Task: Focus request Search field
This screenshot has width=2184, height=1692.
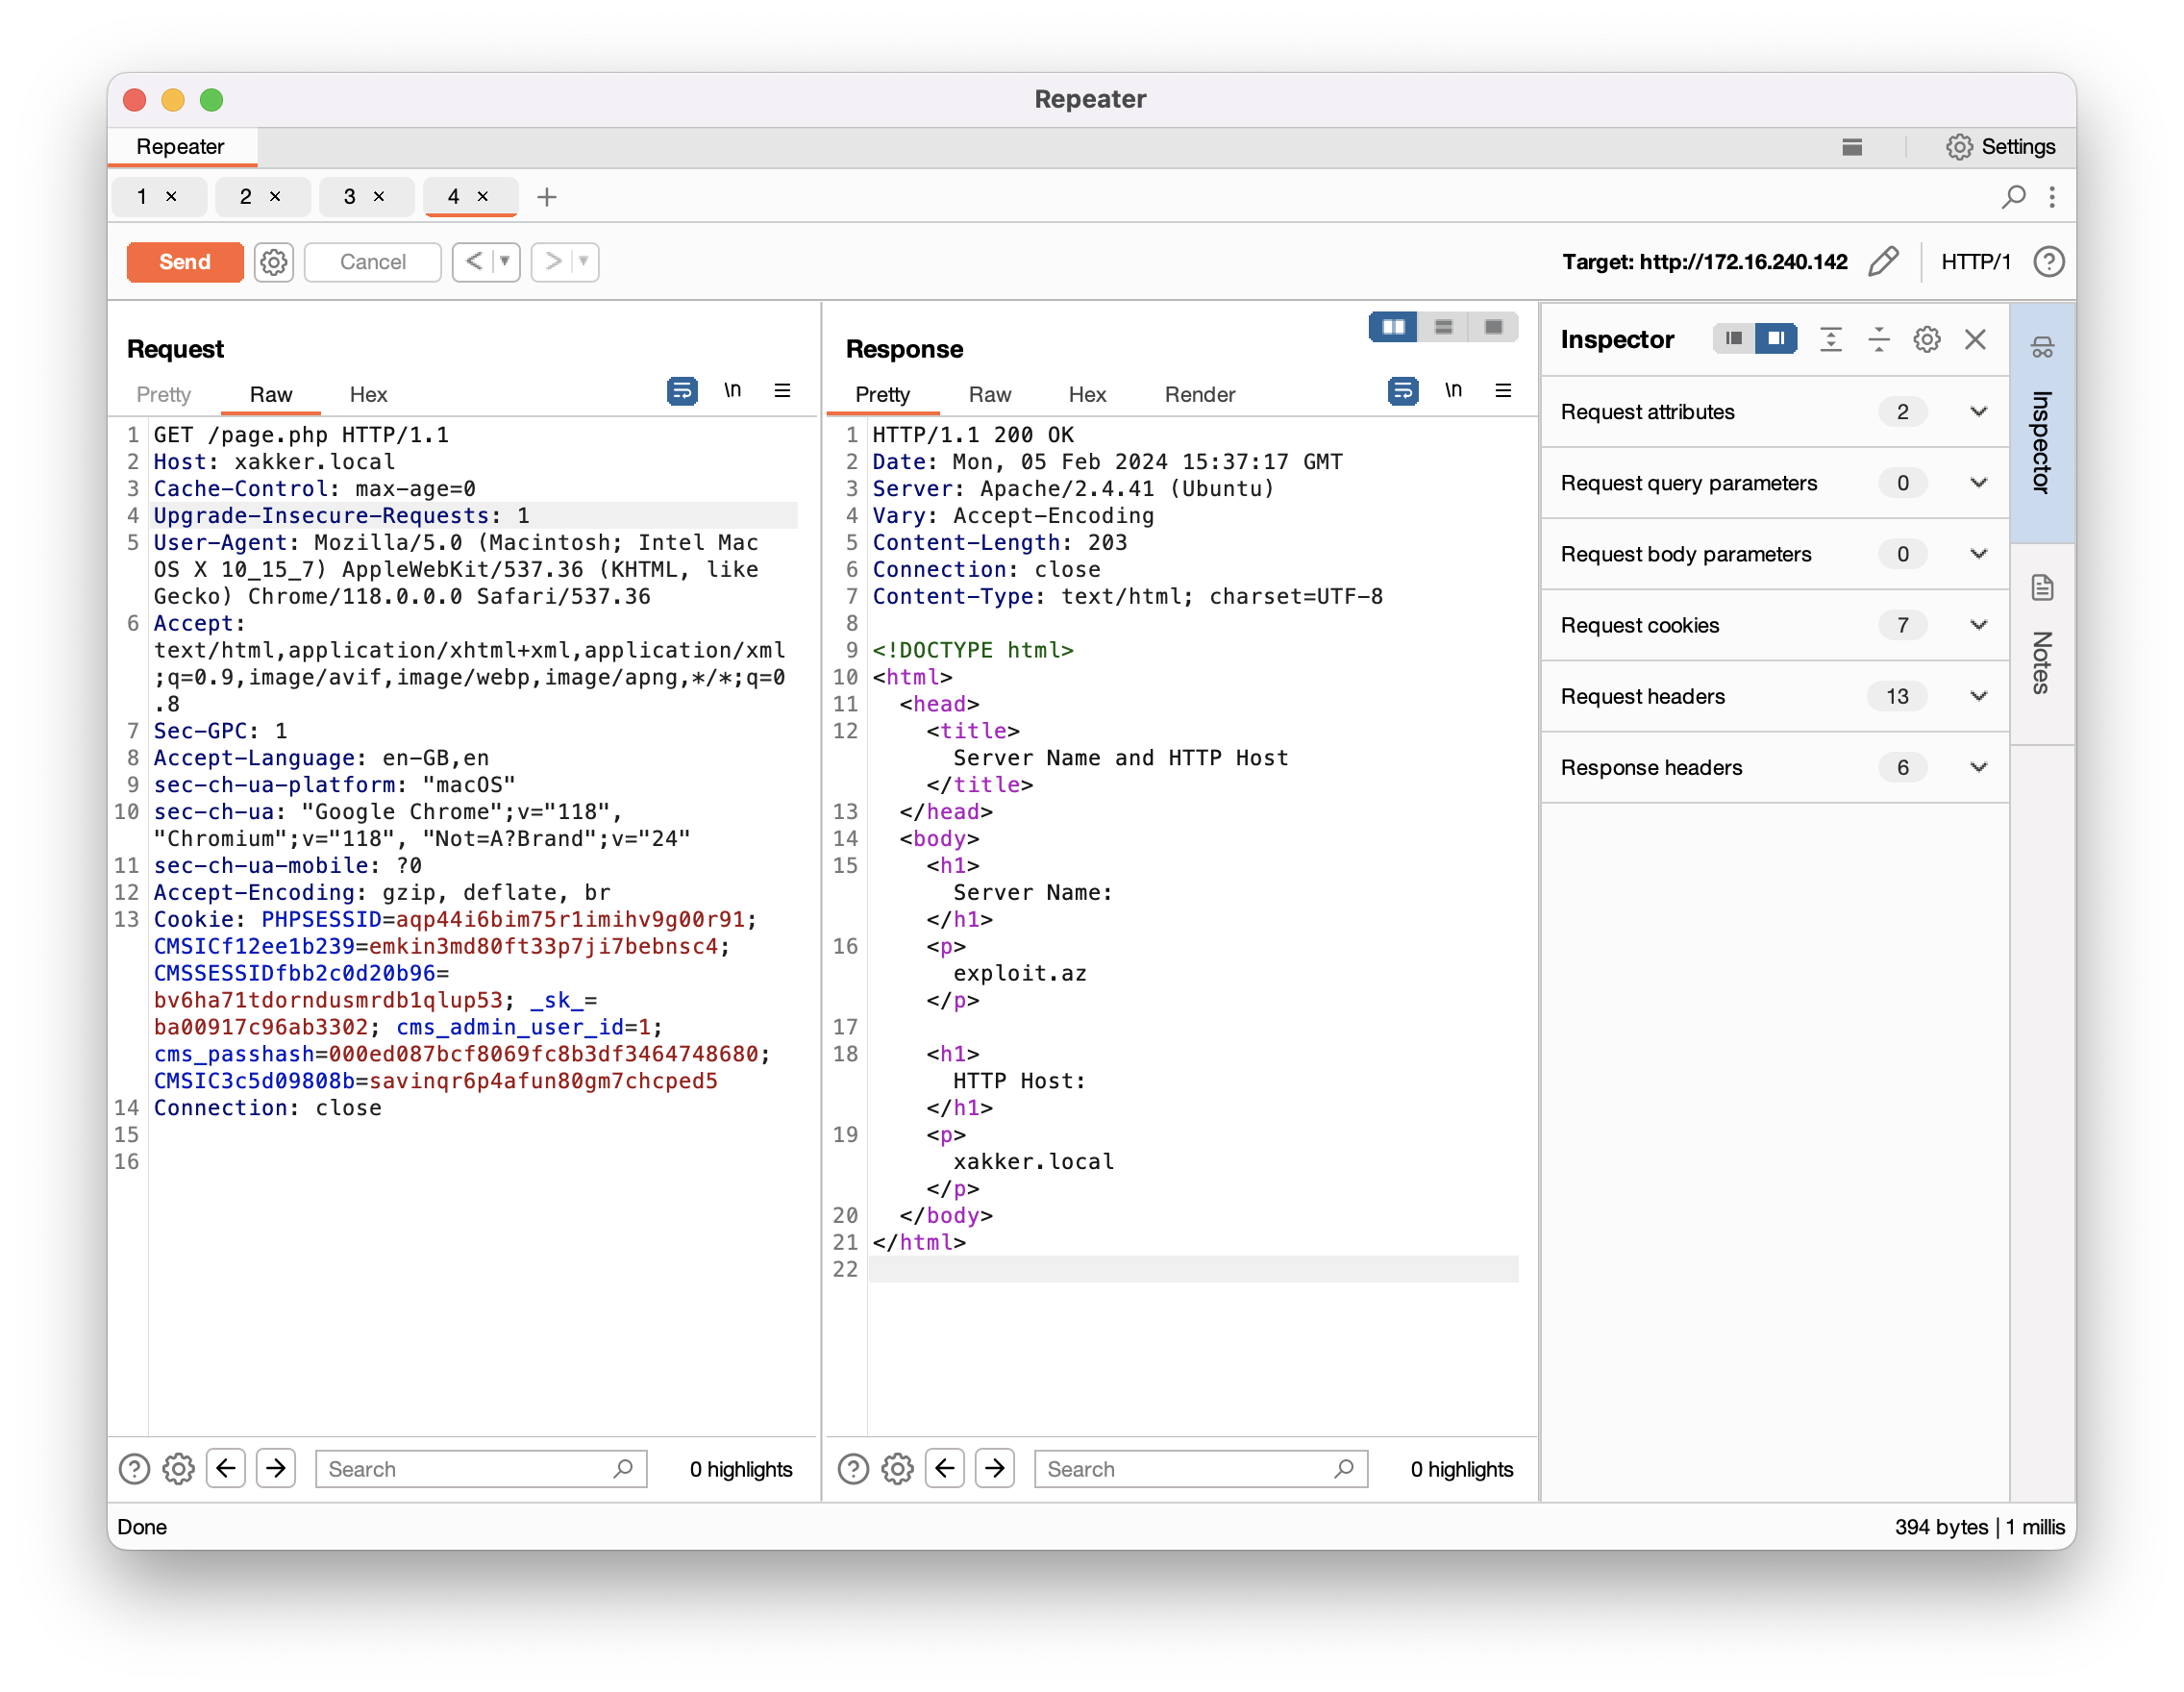Action: point(481,1469)
